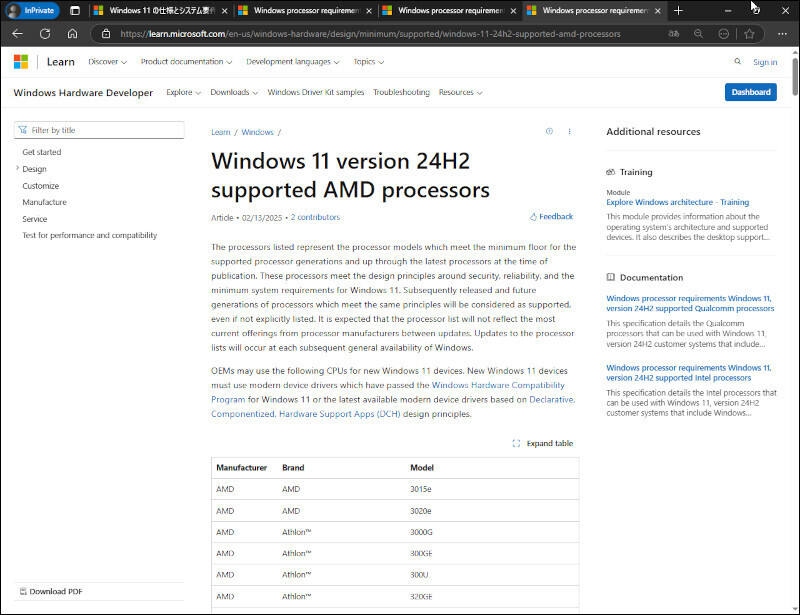
Task: Open the Discover dropdown
Action: (107, 61)
